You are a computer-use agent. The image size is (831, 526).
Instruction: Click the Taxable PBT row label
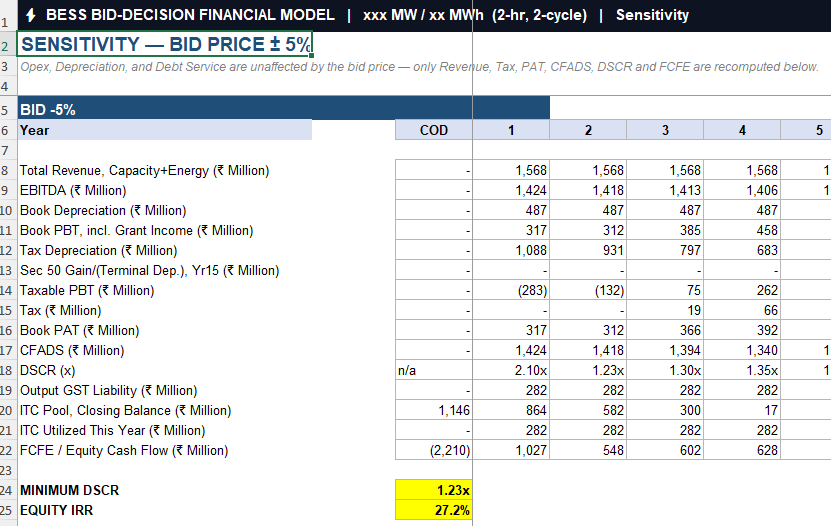pos(87,291)
